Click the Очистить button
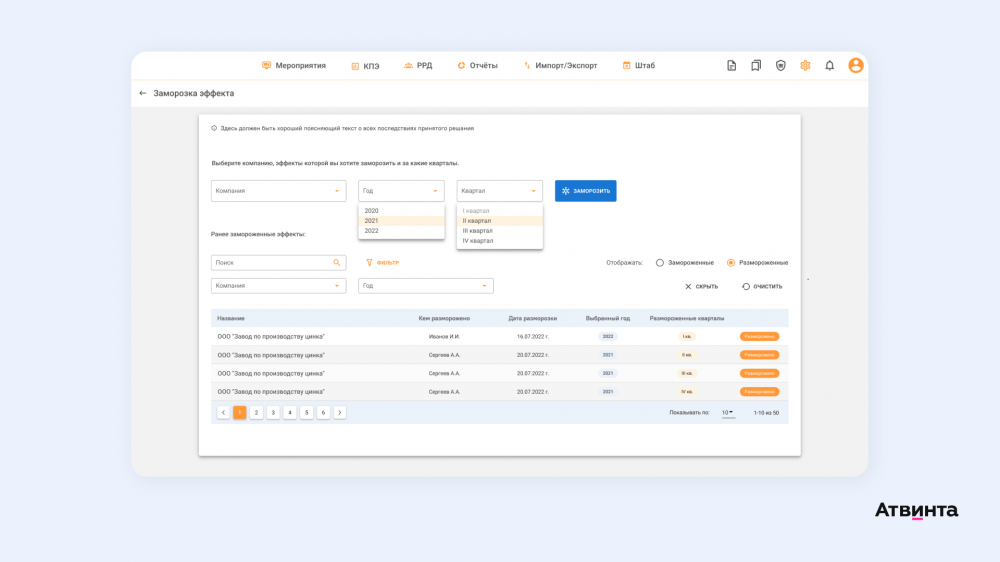 [x=762, y=286]
